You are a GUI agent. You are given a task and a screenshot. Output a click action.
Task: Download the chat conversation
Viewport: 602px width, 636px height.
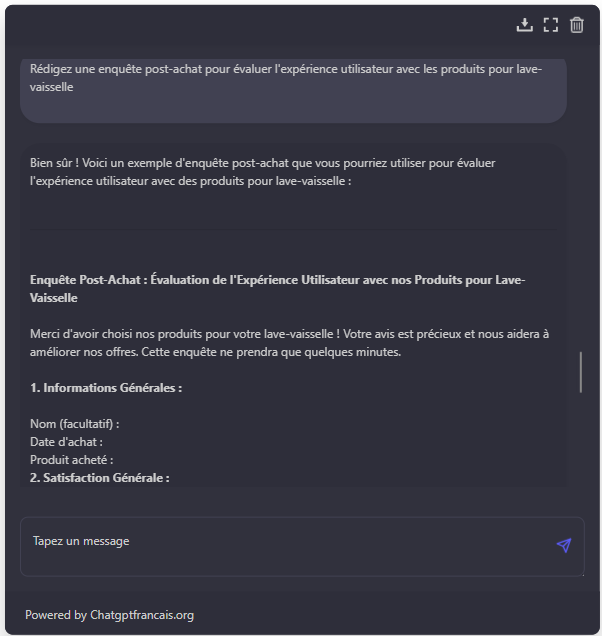point(525,25)
